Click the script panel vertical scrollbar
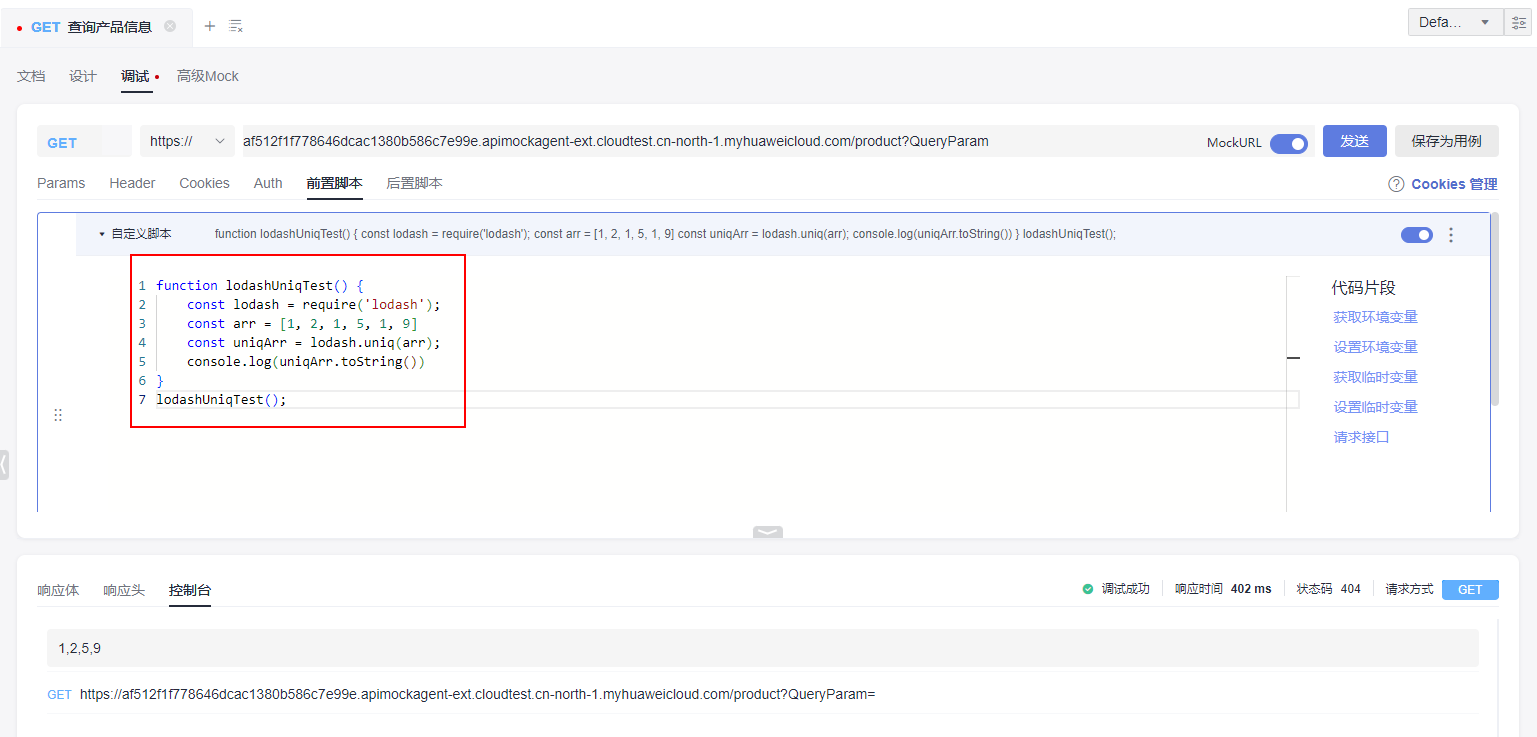This screenshot has height=737, width=1537. [1494, 310]
